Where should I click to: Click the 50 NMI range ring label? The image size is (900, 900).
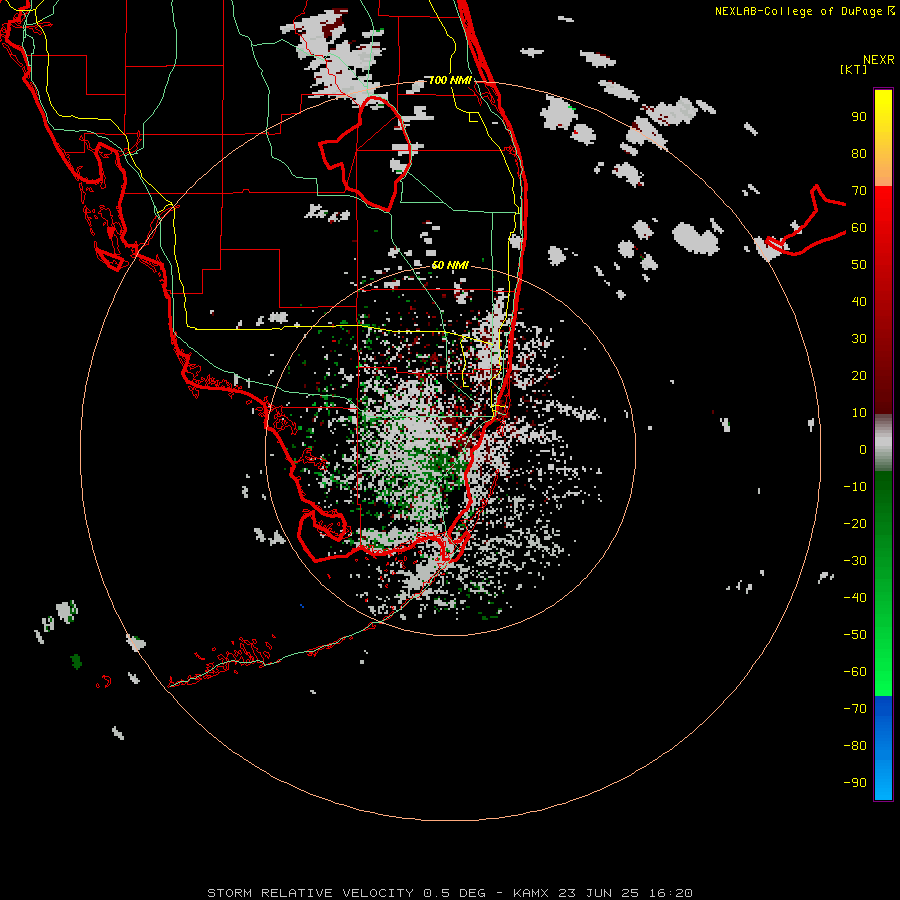pos(451,265)
